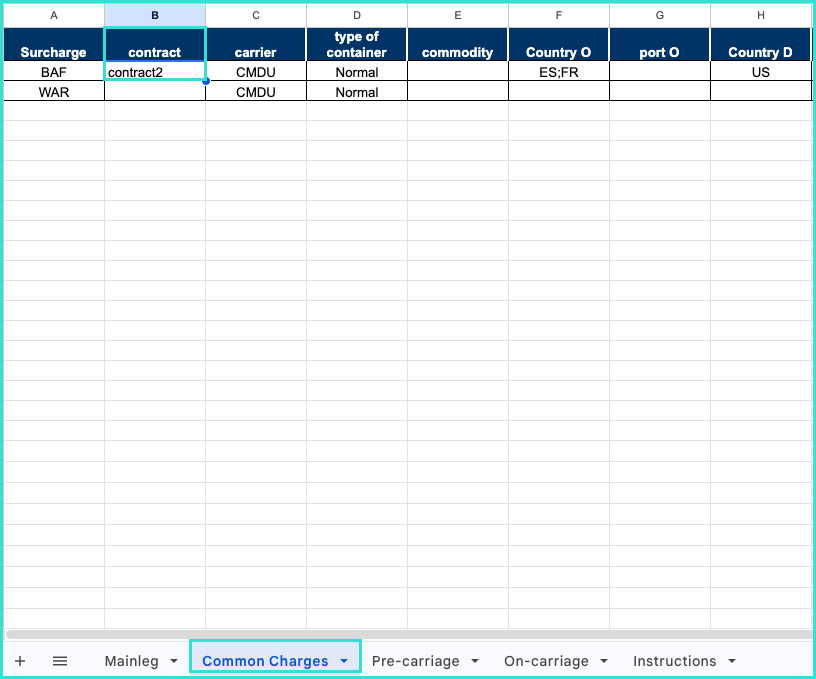This screenshot has height=679, width=816.
Task: Expand the Instructions tab dropdown arrow
Action: pyautogui.click(x=732, y=661)
